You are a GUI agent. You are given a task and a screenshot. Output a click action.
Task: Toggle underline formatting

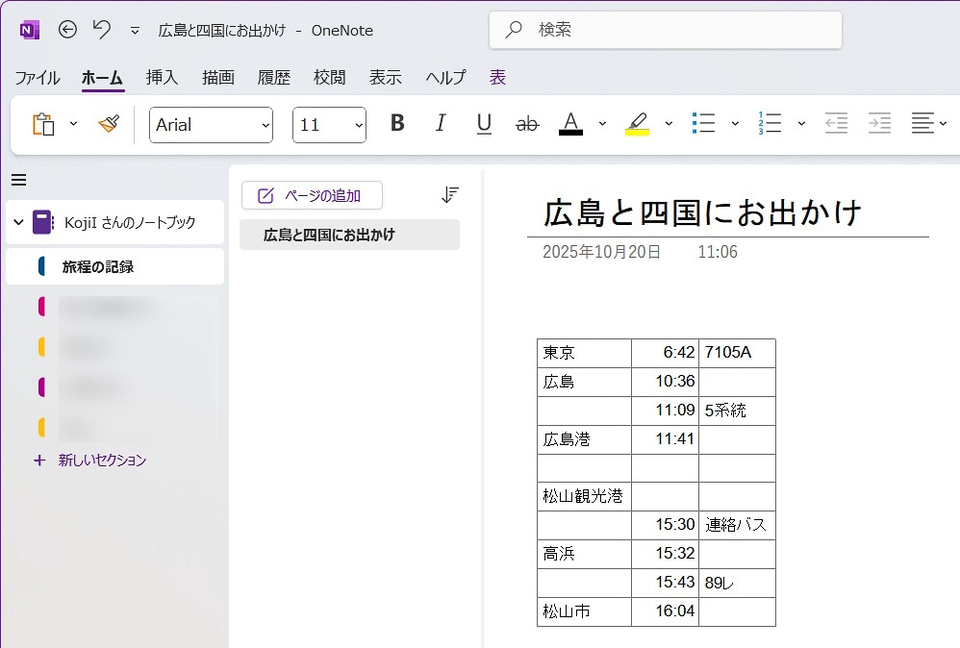484,124
